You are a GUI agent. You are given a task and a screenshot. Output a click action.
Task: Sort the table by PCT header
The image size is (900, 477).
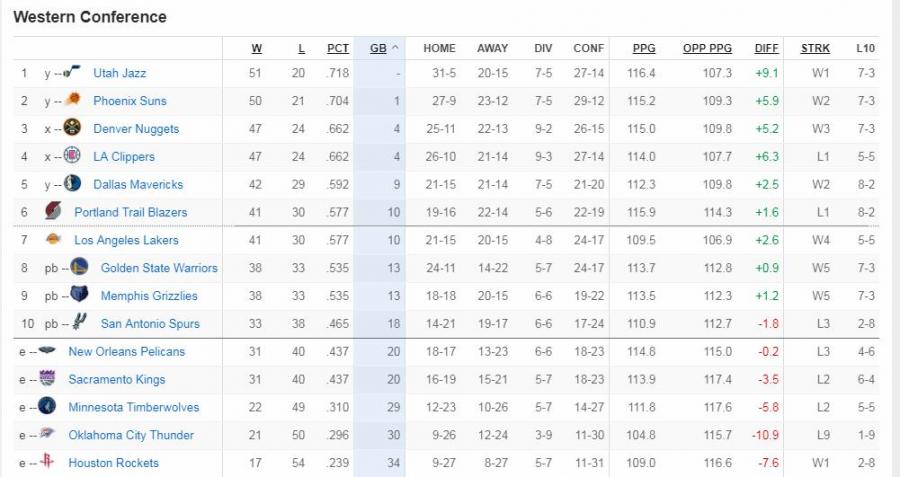point(338,48)
